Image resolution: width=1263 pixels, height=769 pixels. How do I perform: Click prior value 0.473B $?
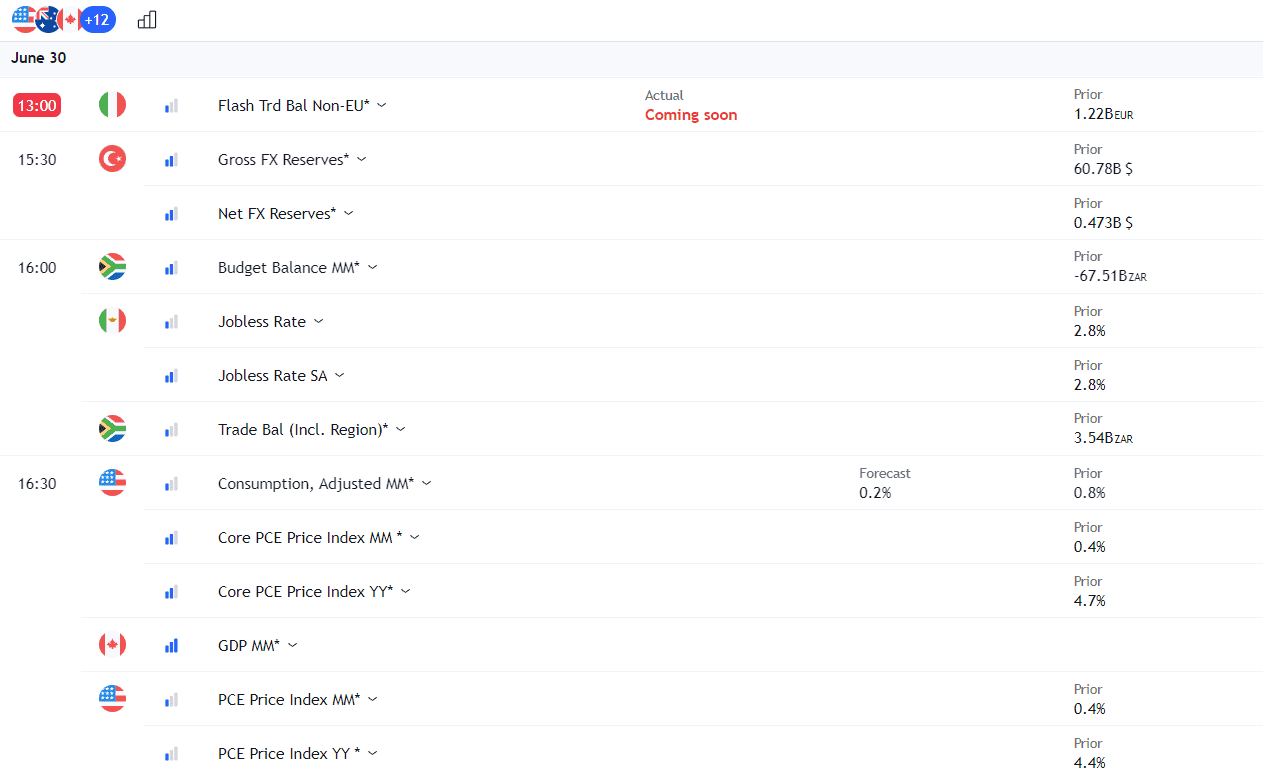click(x=1104, y=223)
